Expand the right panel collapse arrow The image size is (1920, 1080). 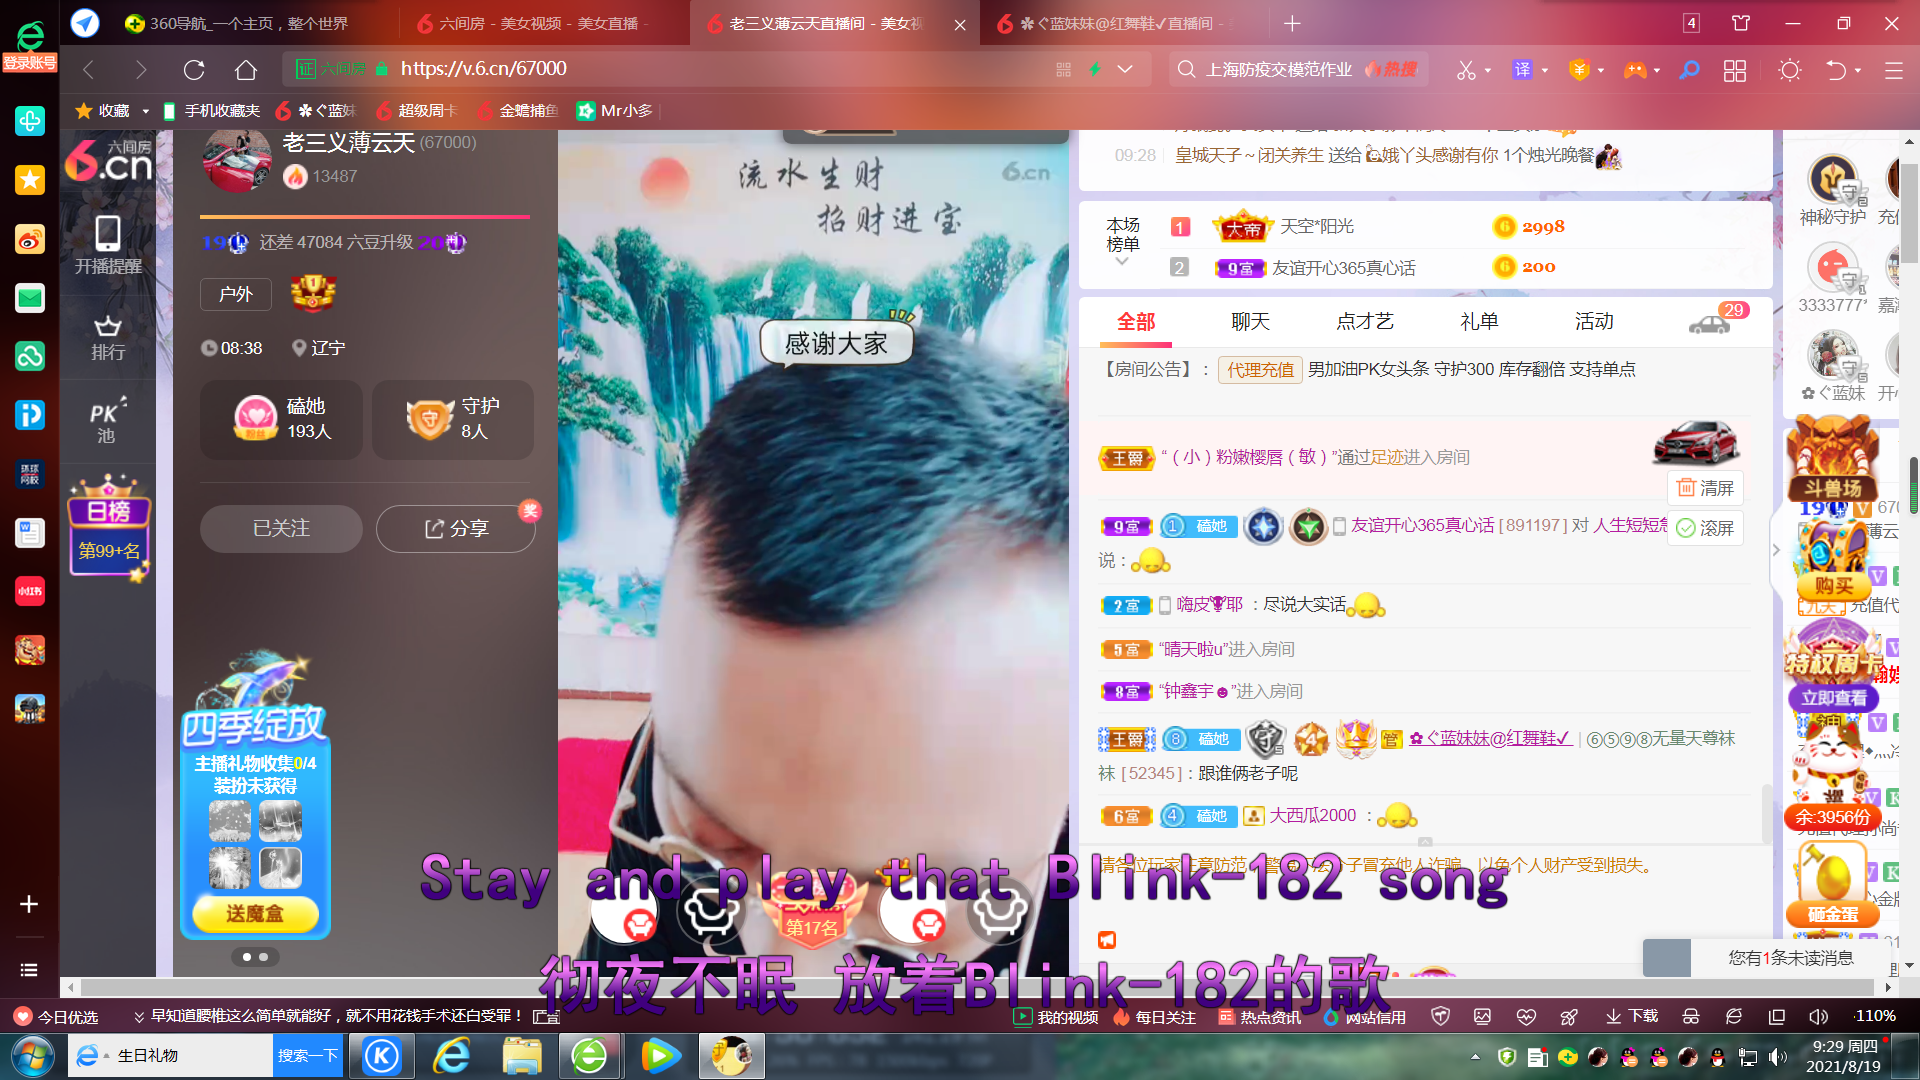point(1776,550)
